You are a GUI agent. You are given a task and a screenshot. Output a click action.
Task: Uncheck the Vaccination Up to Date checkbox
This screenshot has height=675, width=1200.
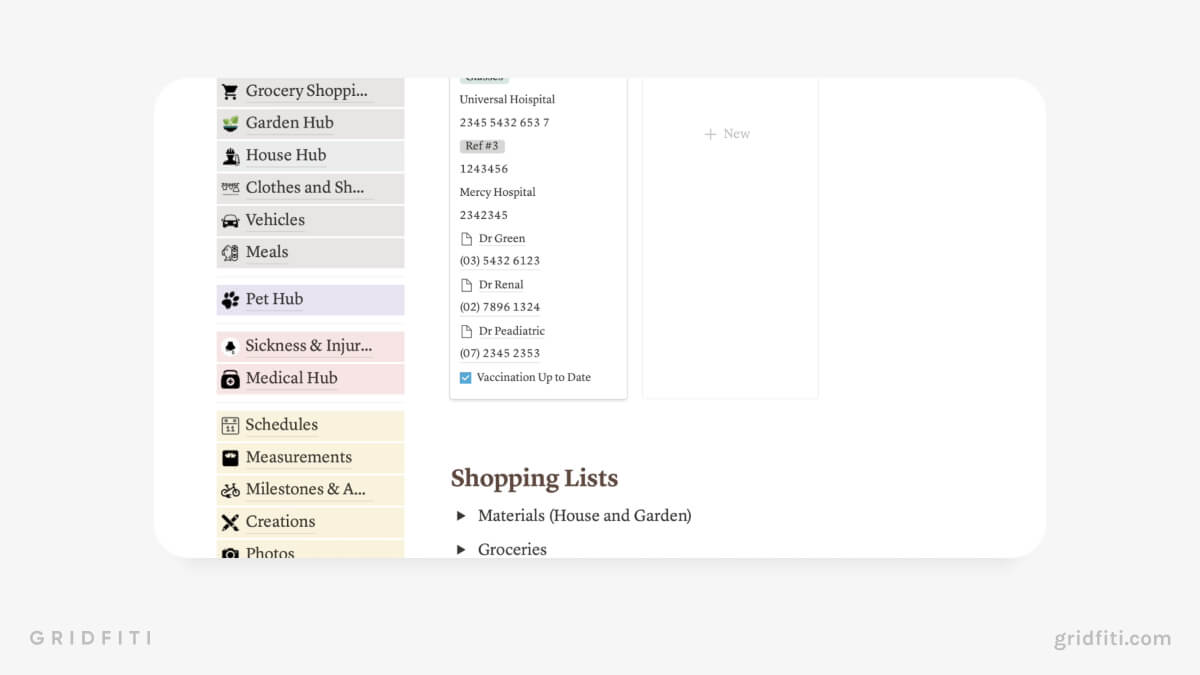coord(466,377)
